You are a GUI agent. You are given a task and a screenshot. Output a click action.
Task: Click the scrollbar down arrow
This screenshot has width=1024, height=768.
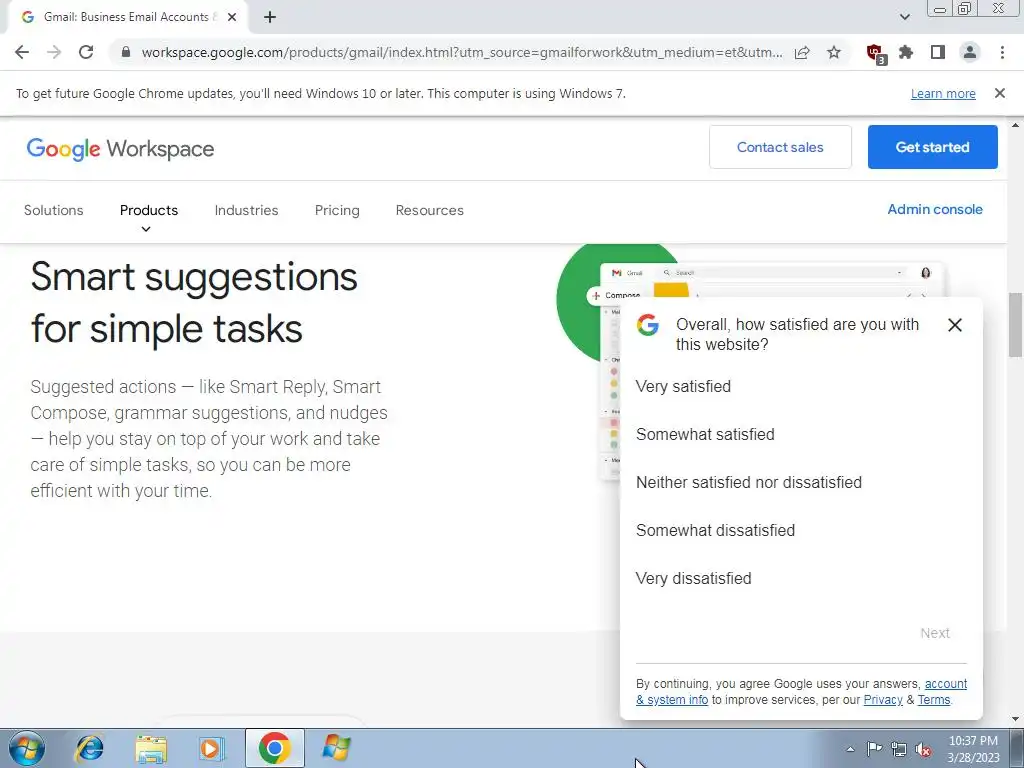[1015, 720]
